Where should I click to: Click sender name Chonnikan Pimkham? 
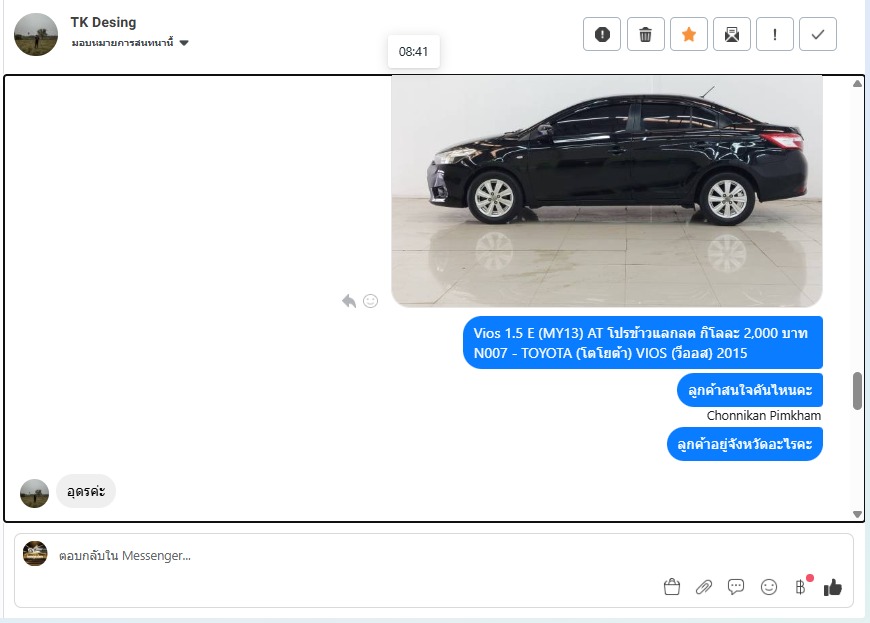763,416
